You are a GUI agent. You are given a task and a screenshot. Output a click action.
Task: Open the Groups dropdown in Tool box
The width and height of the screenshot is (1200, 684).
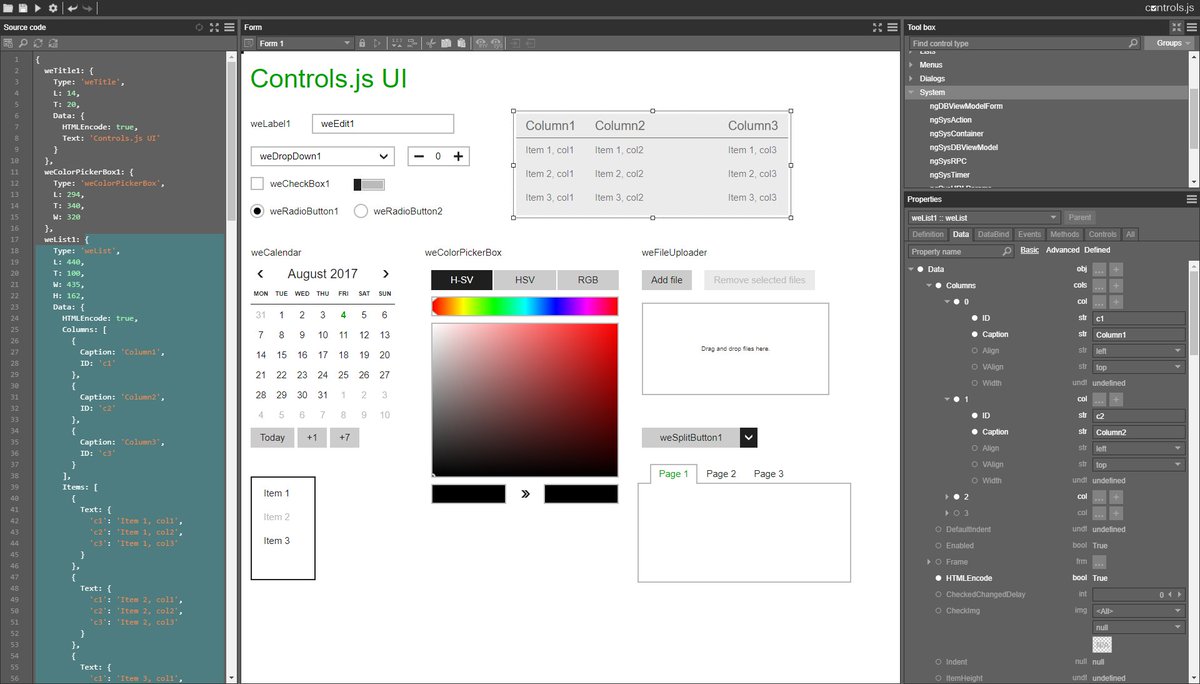point(1169,43)
